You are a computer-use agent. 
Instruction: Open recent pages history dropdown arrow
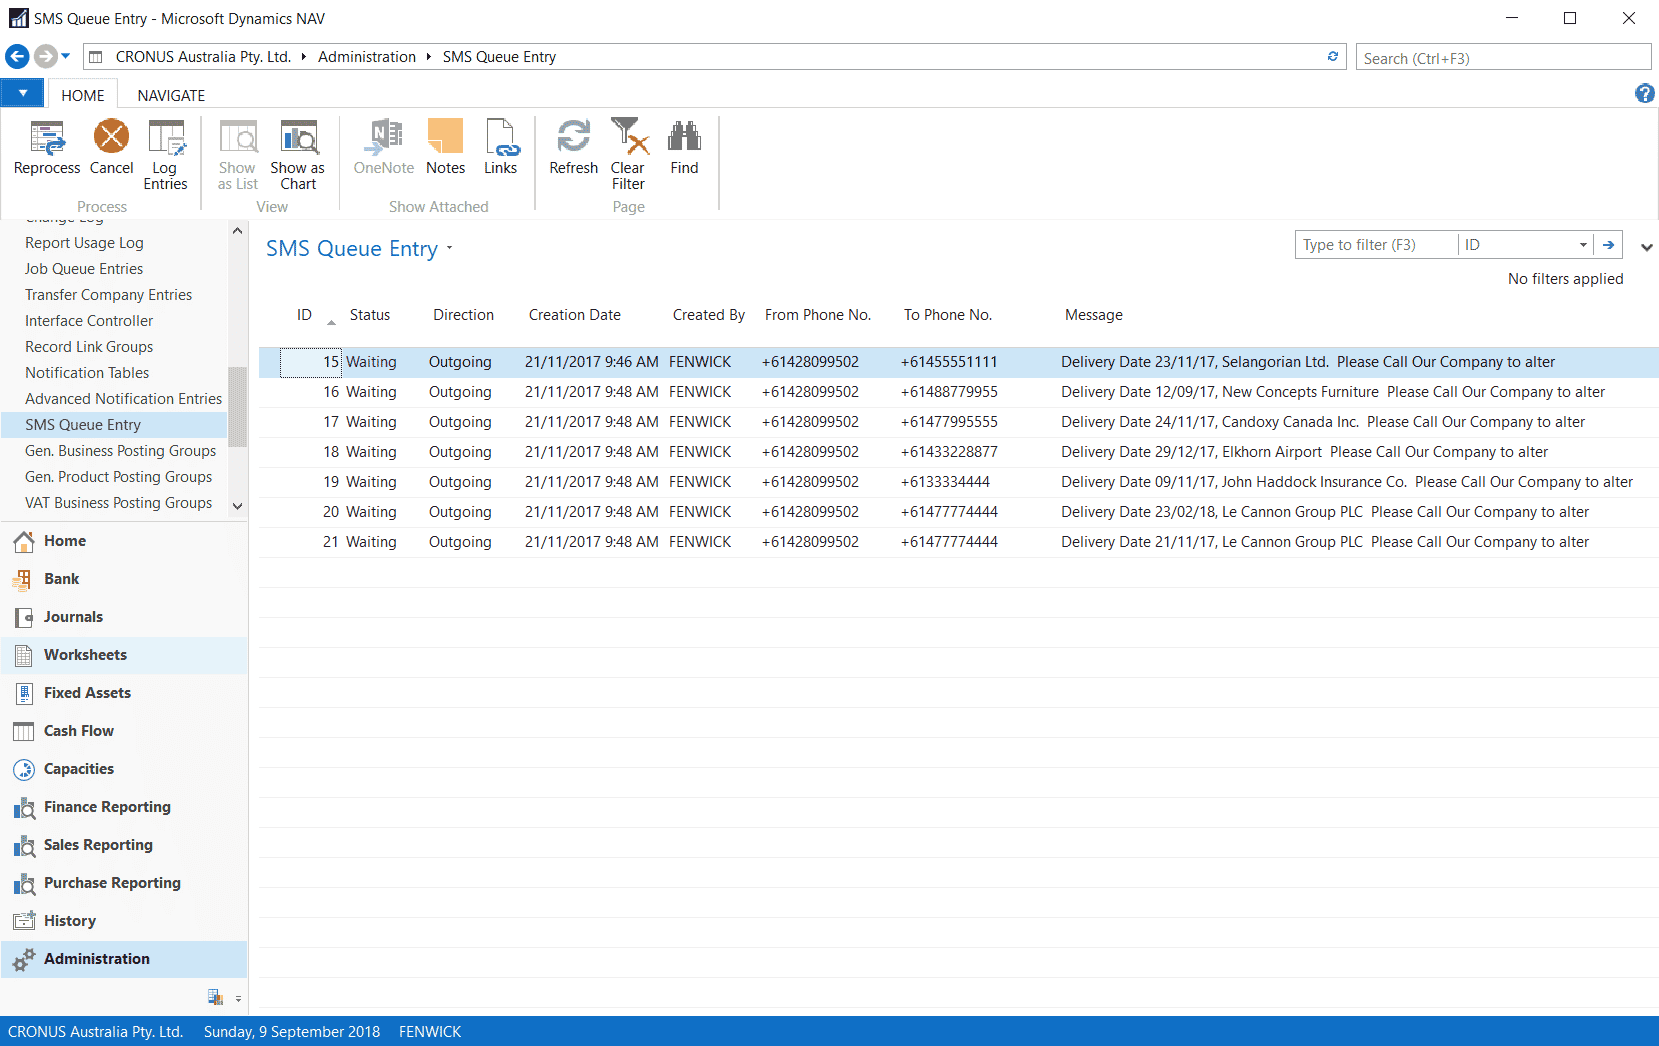click(66, 56)
